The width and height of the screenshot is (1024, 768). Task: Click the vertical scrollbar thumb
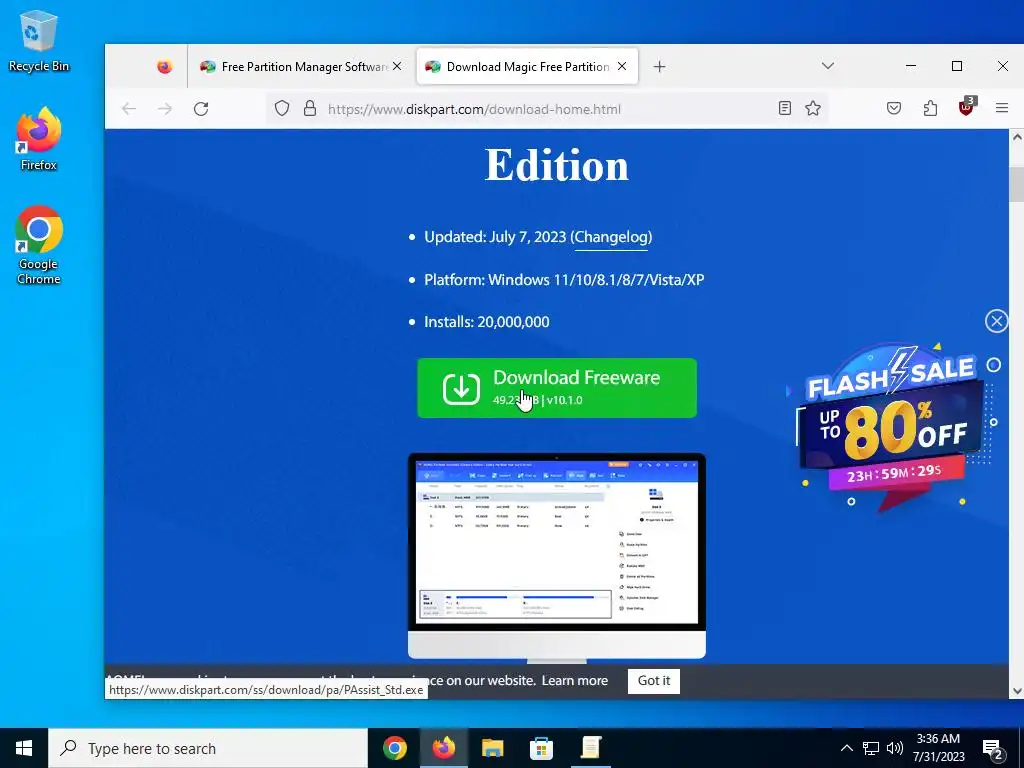pyautogui.click(x=1016, y=185)
